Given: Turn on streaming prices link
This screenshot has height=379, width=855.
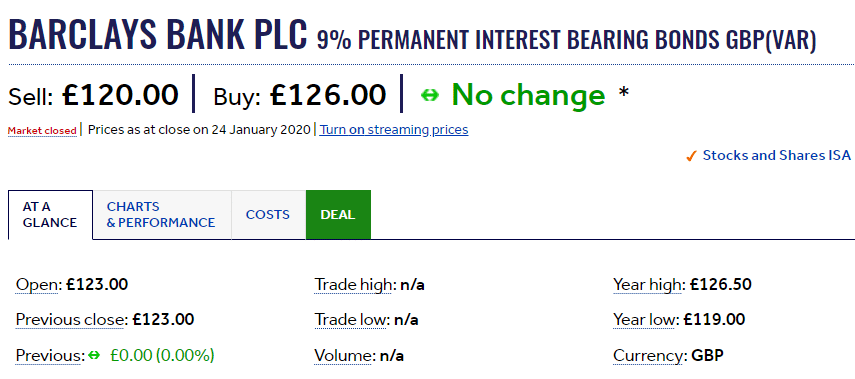Looking at the screenshot, I should click(394, 130).
